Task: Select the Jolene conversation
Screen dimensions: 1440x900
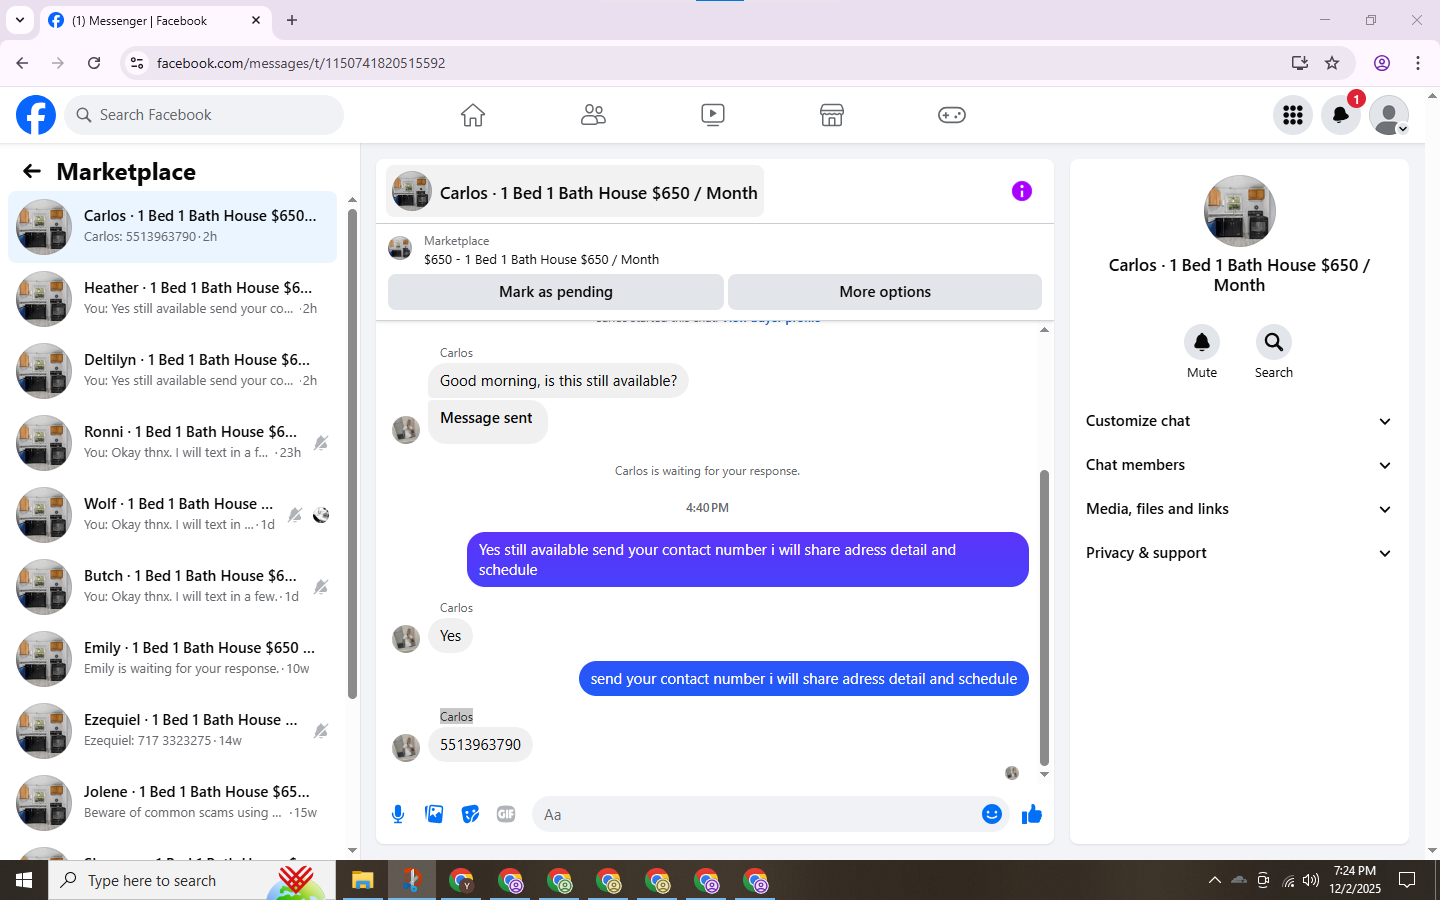Action: [x=173, y=803]
